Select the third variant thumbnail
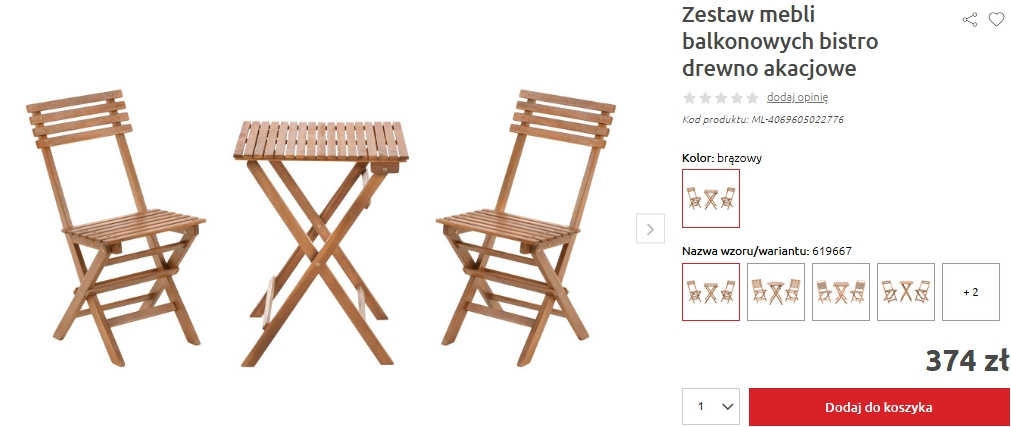 click(x=841, y=292)
